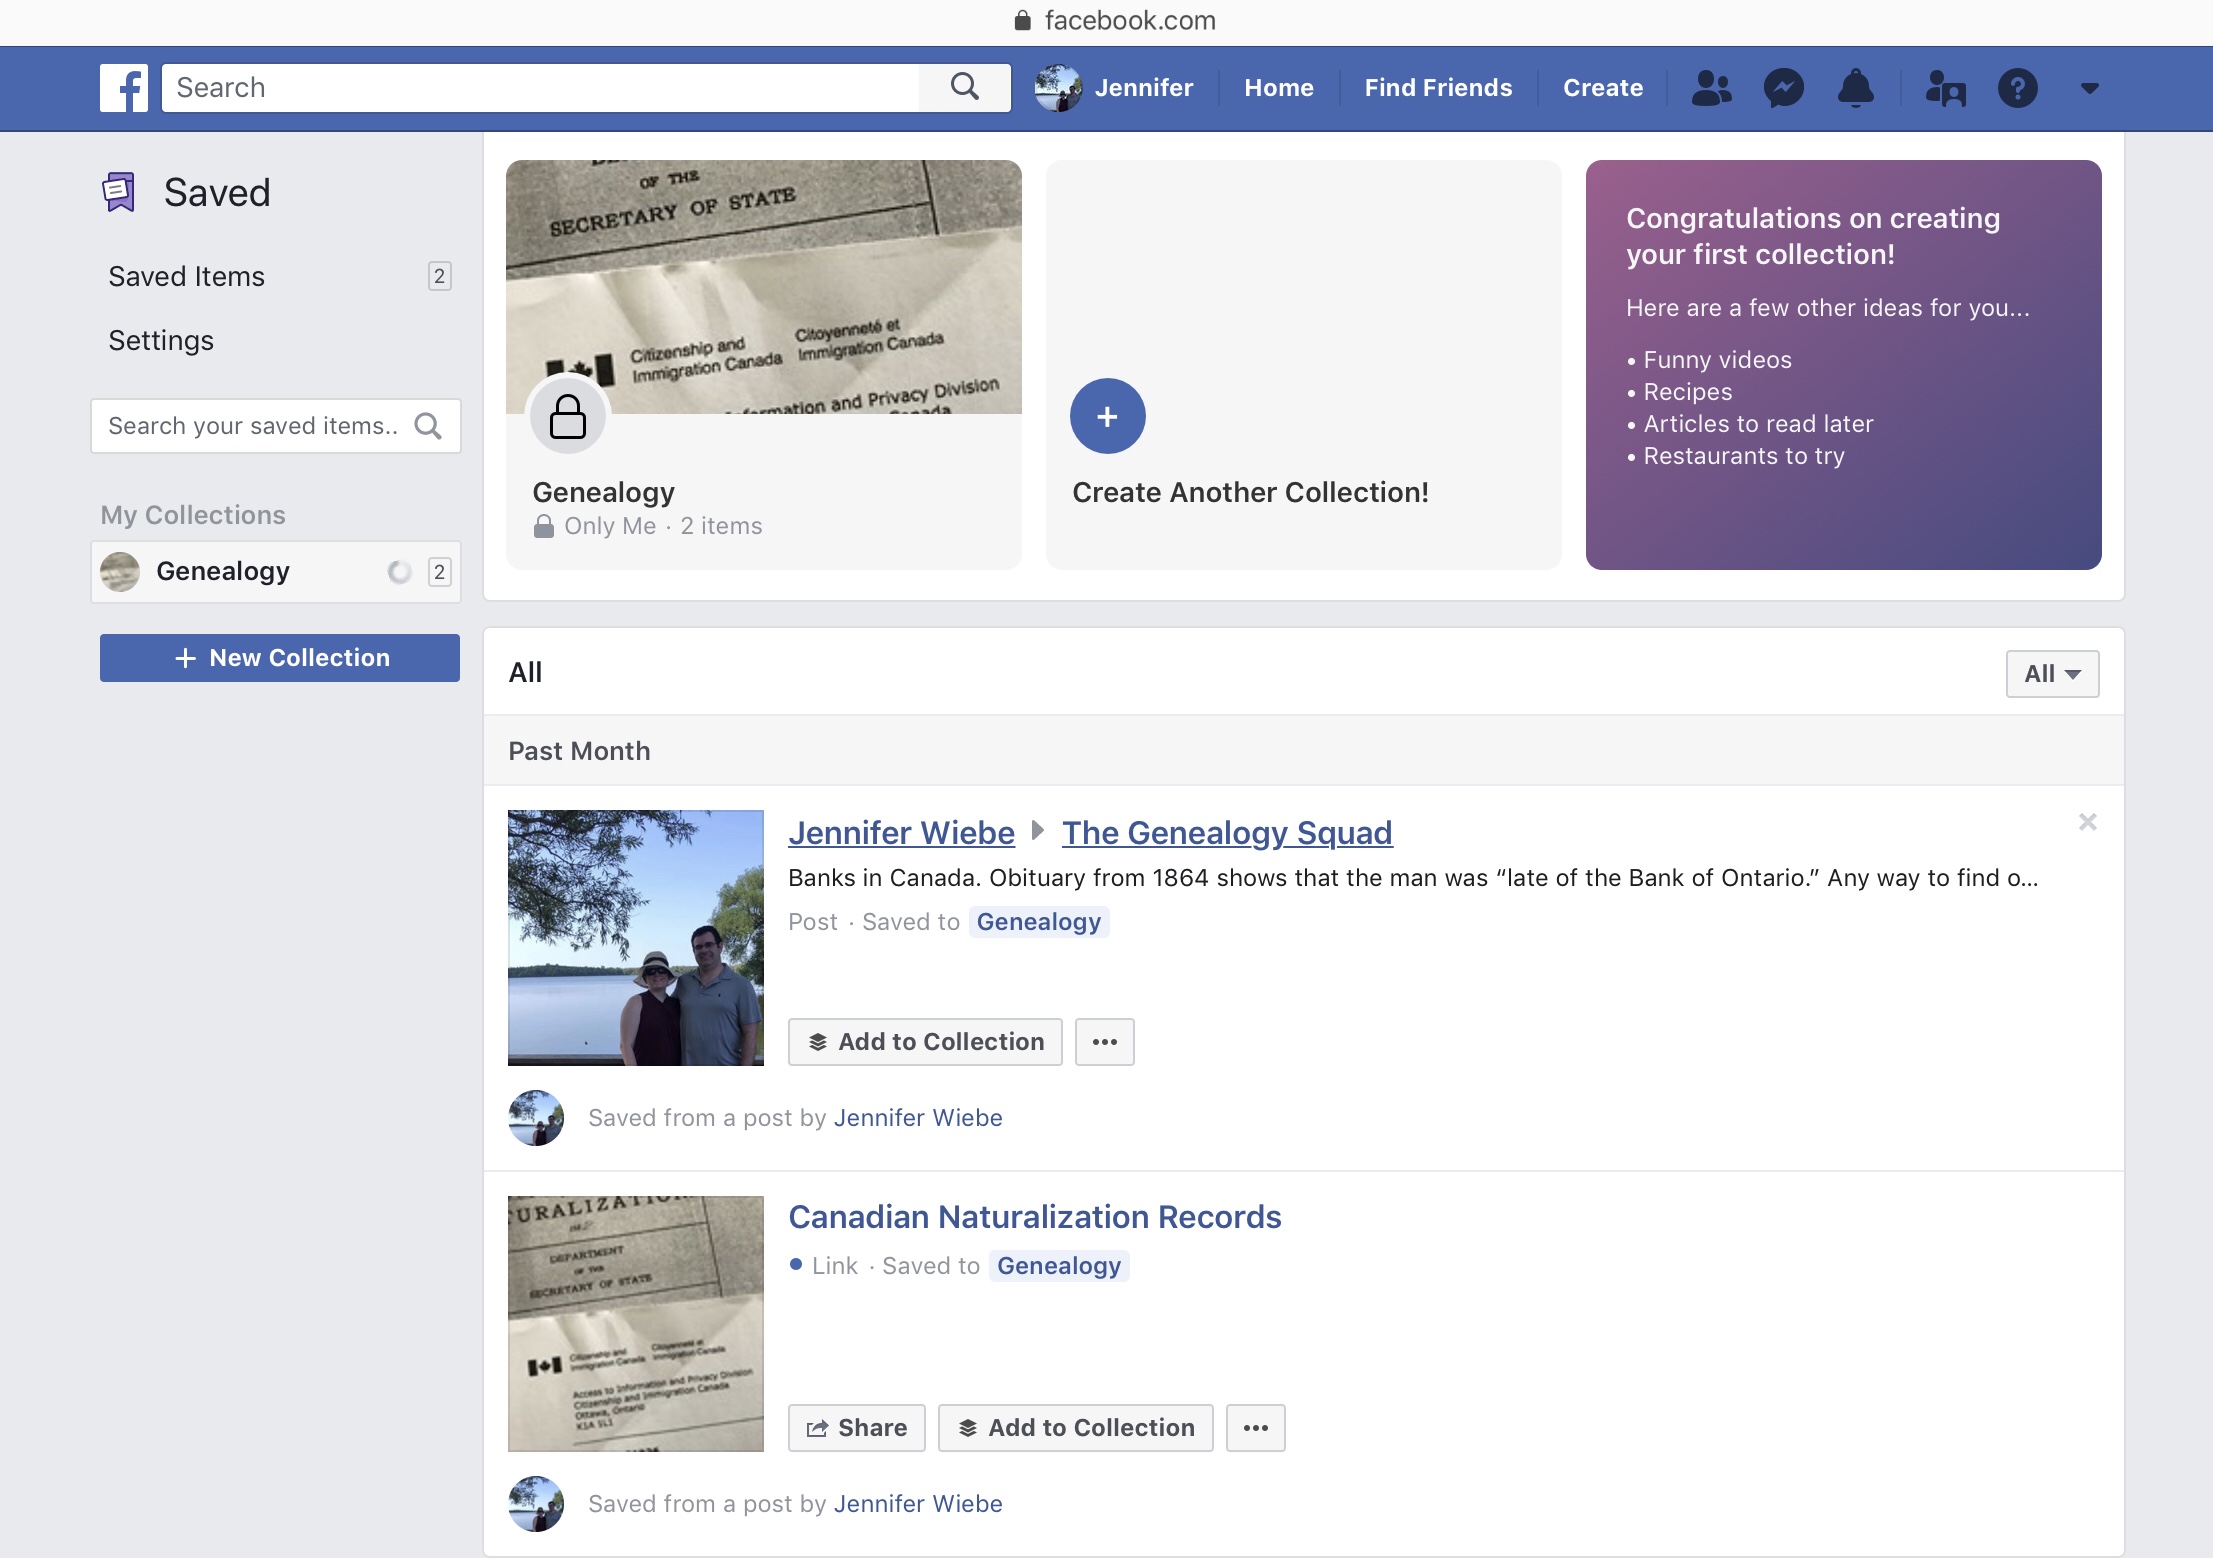Click the New Collection button
Image resolution: width=2213 pixels, height=1558 pixels.
coord(280,658)
